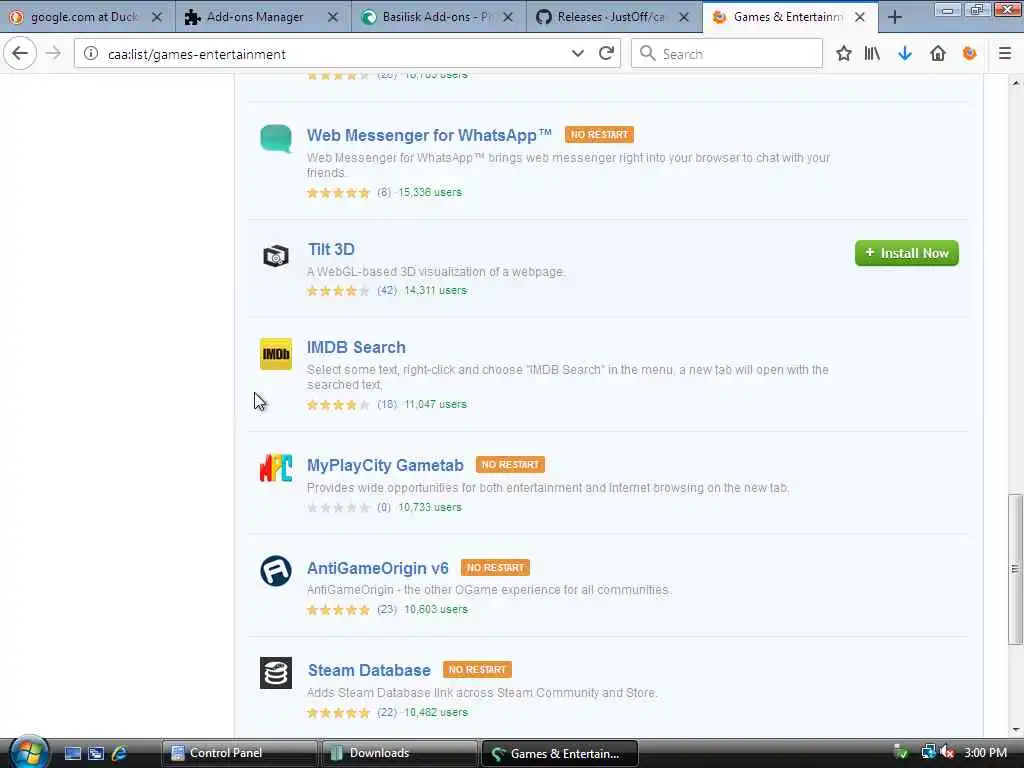Viewport: 1024px width, 768px height.
Task: Reload the current page
Action: point(606,54)
